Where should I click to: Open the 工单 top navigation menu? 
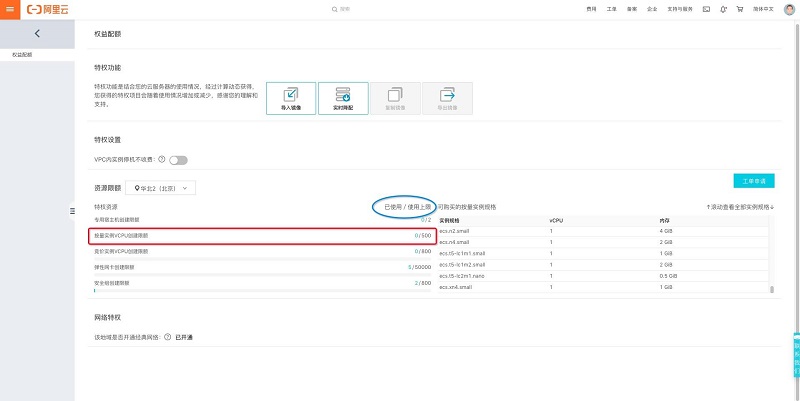[x=612, y=9]
